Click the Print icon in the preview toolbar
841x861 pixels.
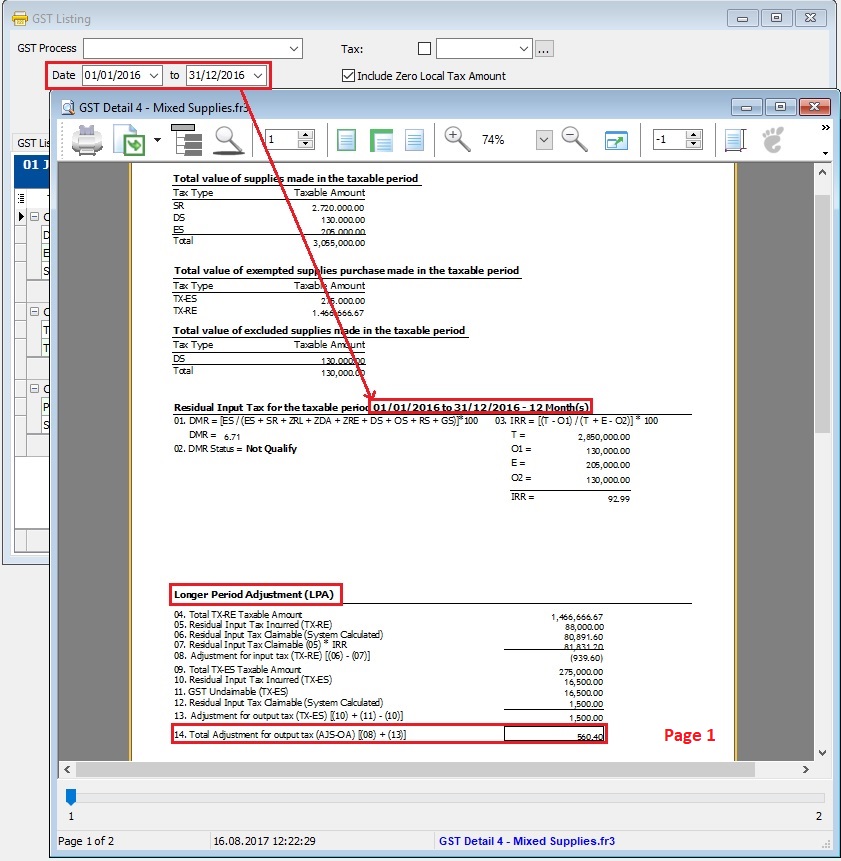[87, 140]
